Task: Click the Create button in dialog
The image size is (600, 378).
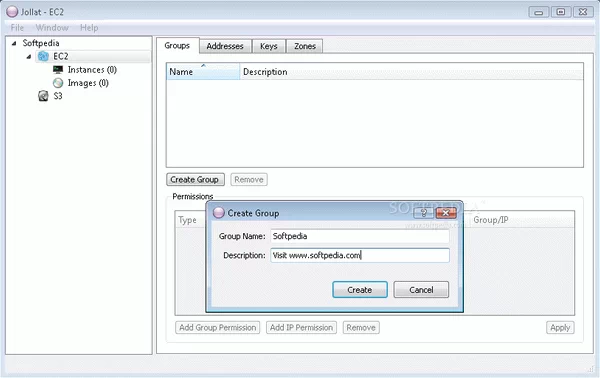Action: click(x=360, y=290)
